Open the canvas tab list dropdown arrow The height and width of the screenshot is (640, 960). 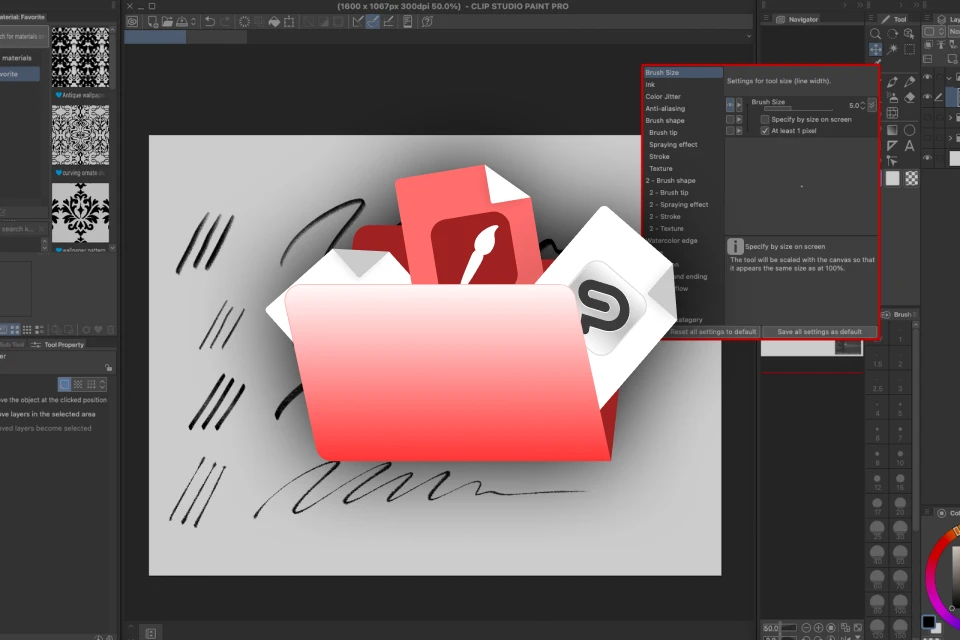tap(748, 36)
